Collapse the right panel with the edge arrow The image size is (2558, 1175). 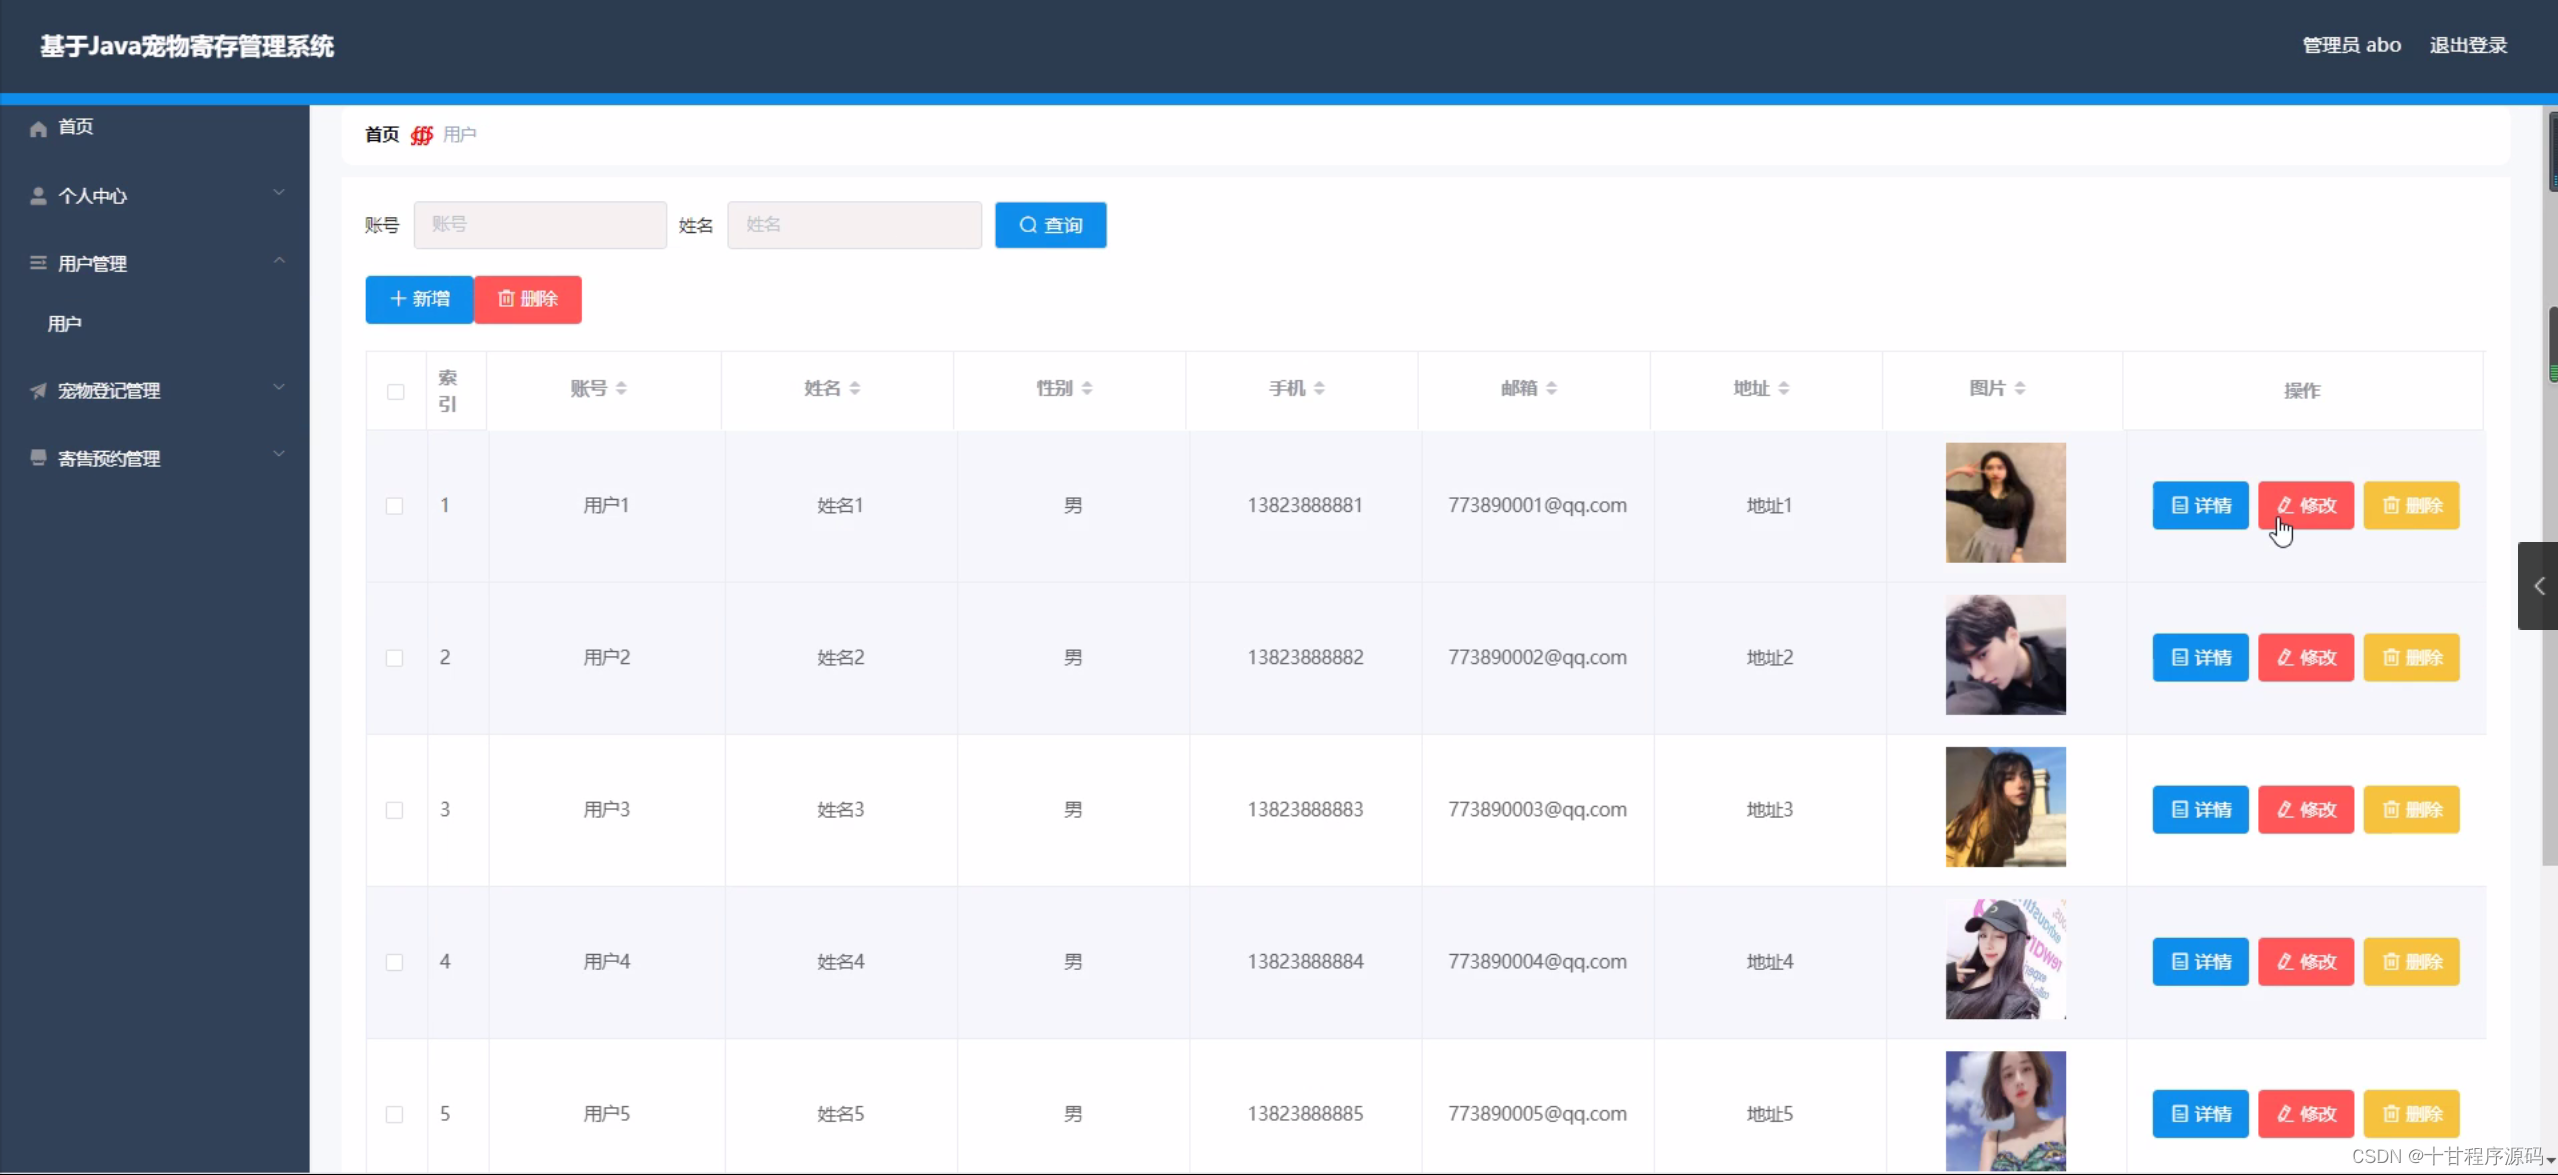point(2538,586)
